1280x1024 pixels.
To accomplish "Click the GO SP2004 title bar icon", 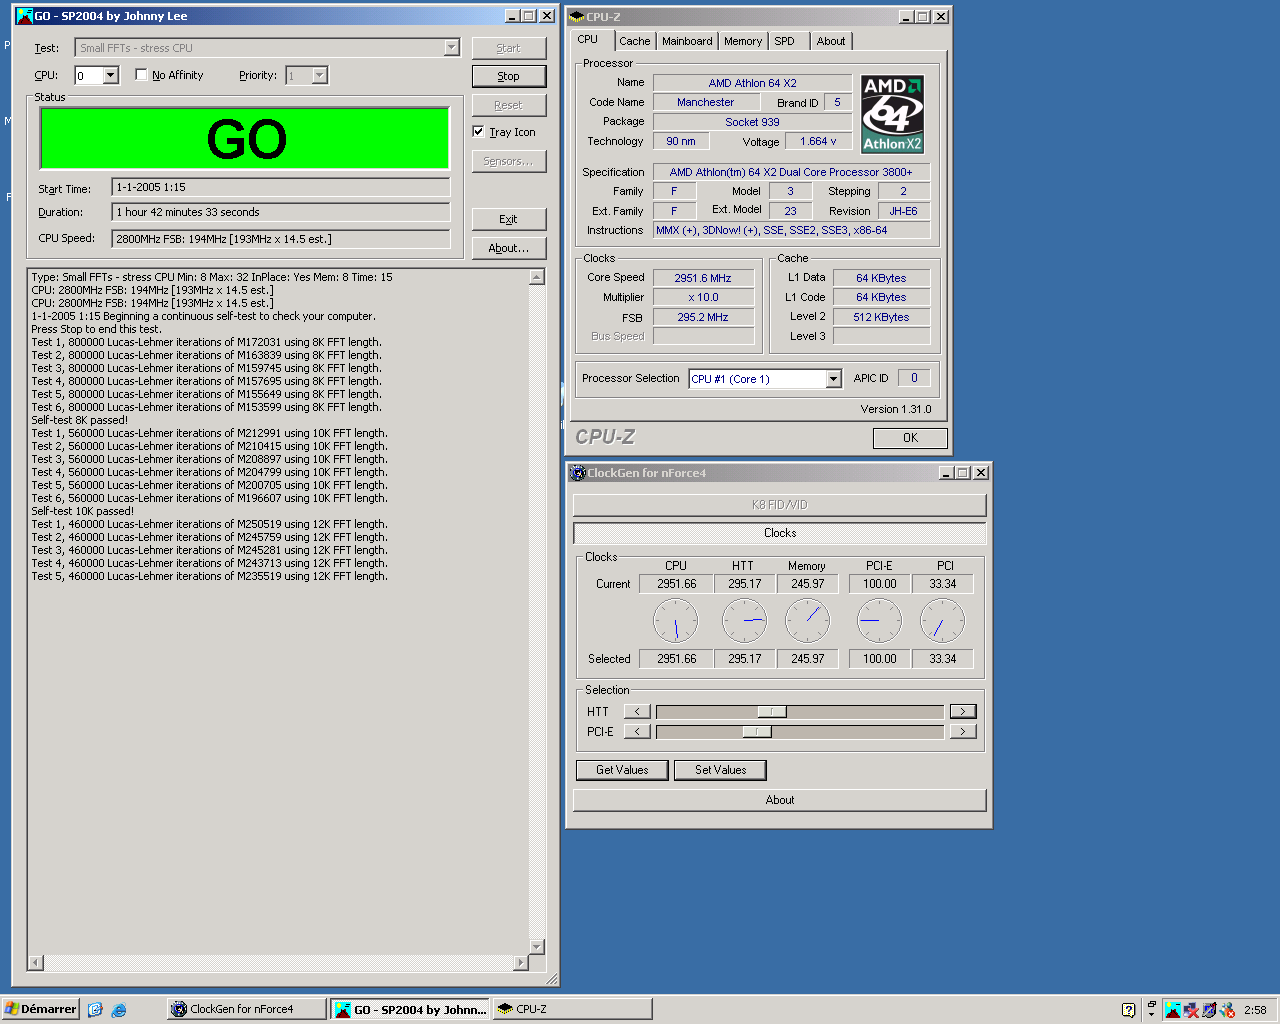I will click(x=24, y=16).
